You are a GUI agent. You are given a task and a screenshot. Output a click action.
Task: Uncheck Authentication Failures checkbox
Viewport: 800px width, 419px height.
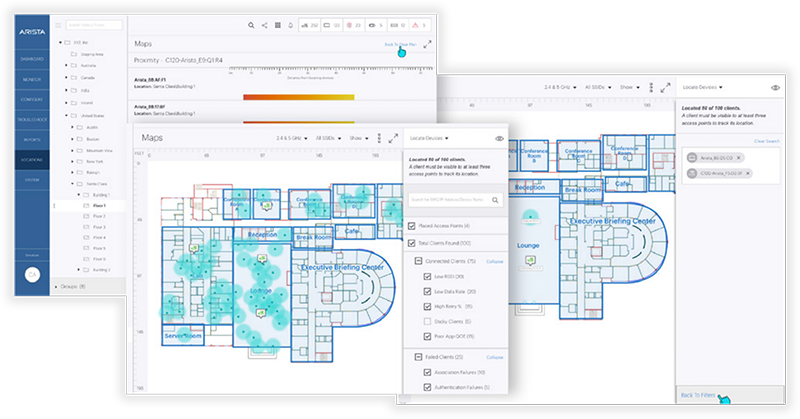[x=428, y=387]
